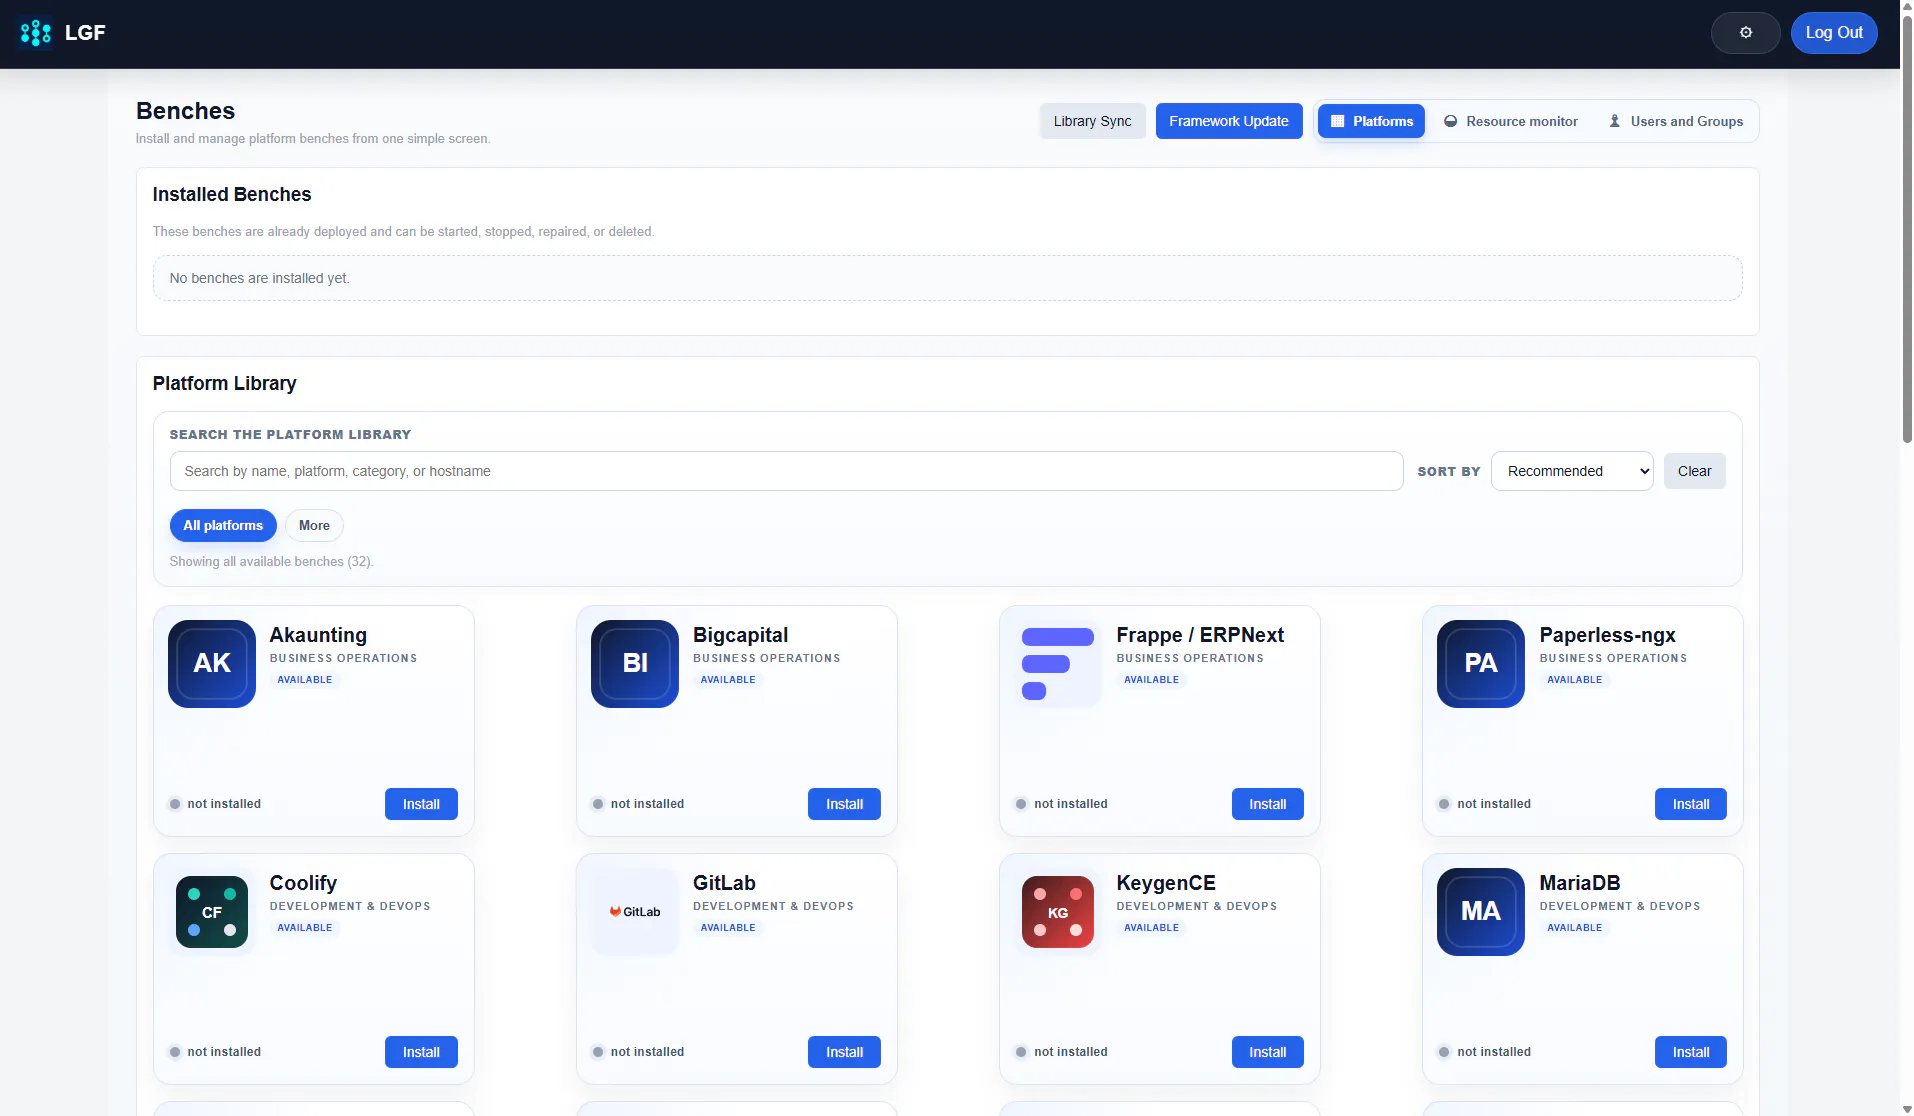Screen dimensions: 1914x1116
Task: Click the not installed status under GitLab
Action: tap(638, 1052)
